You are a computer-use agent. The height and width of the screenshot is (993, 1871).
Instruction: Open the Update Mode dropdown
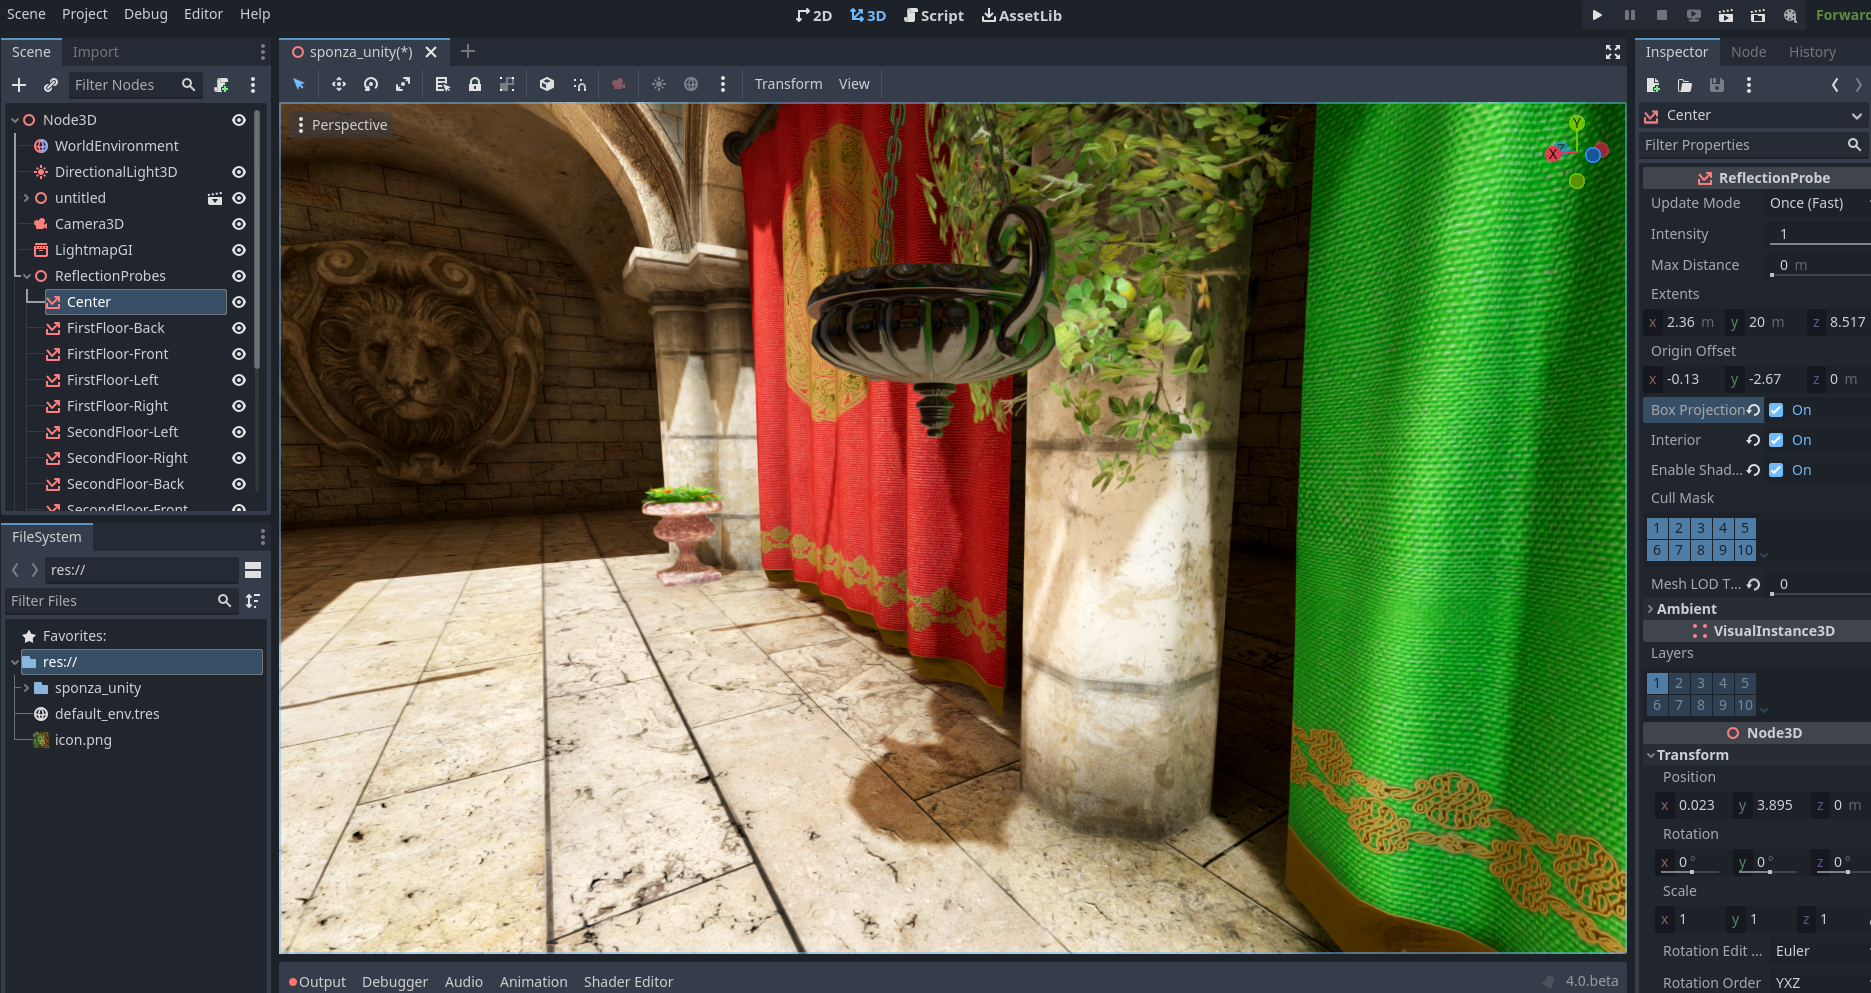click(1817, 203)
